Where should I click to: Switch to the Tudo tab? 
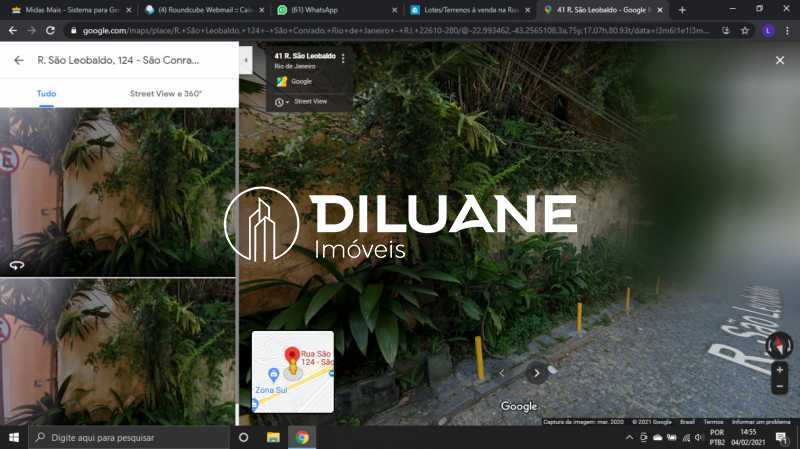(x=46, y=93)
